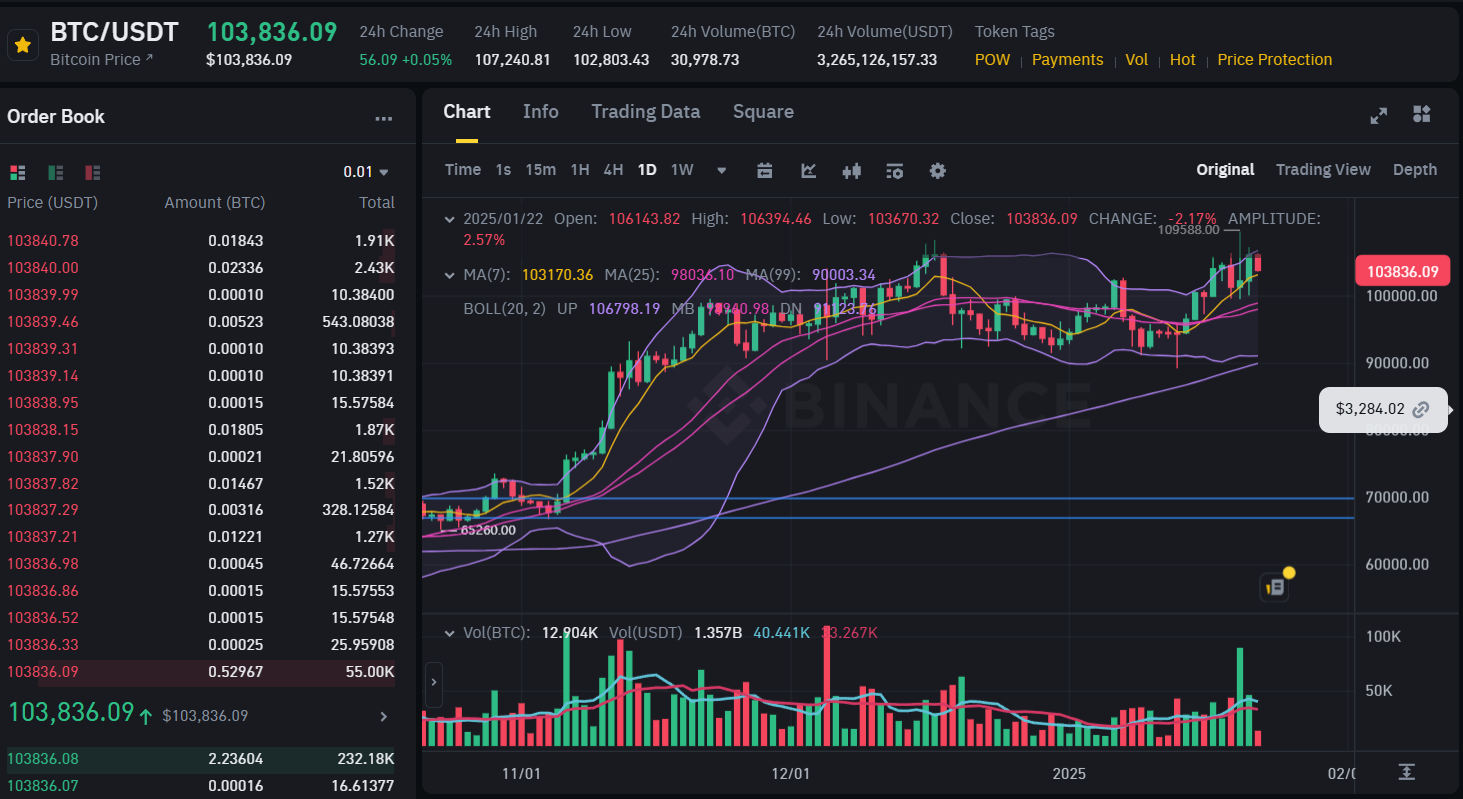Click the MA(7) indicator value
Screen dimensions: 1463x799
[557, 275]
